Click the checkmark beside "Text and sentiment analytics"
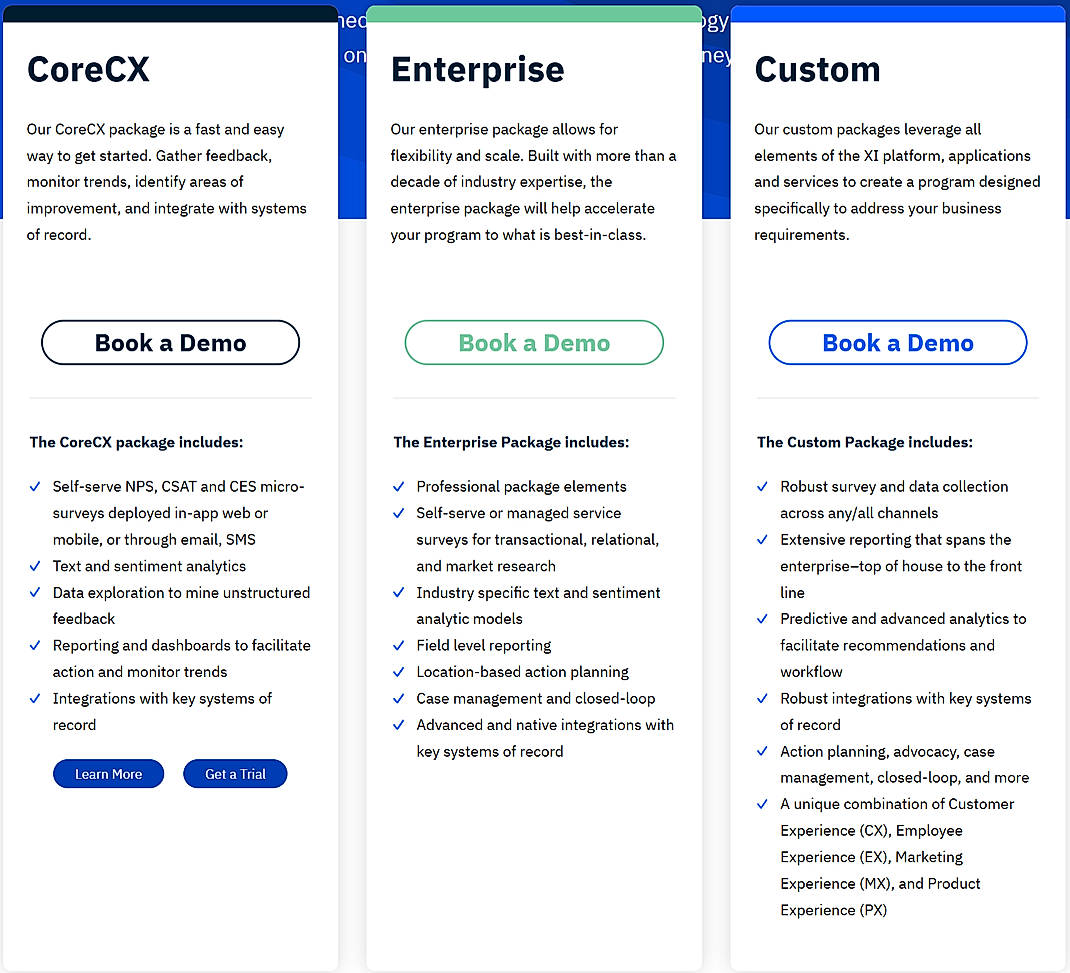 35,566
